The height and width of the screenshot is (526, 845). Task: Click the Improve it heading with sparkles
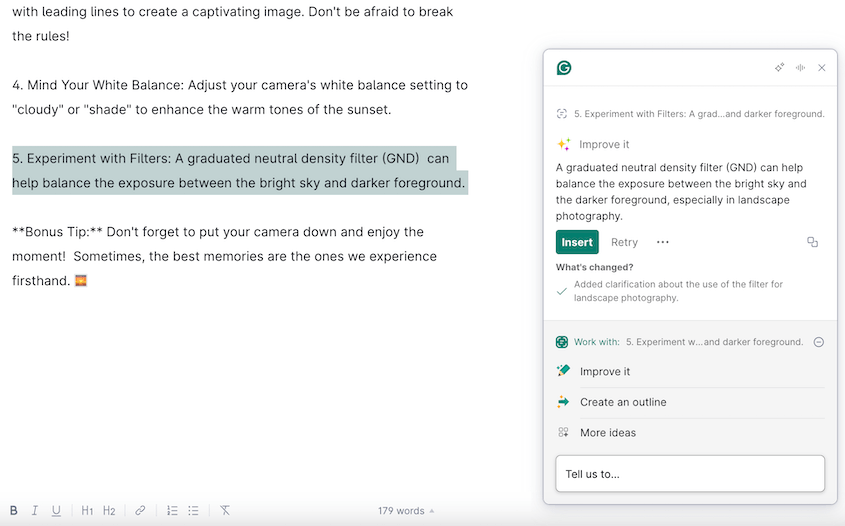[593, 144]
